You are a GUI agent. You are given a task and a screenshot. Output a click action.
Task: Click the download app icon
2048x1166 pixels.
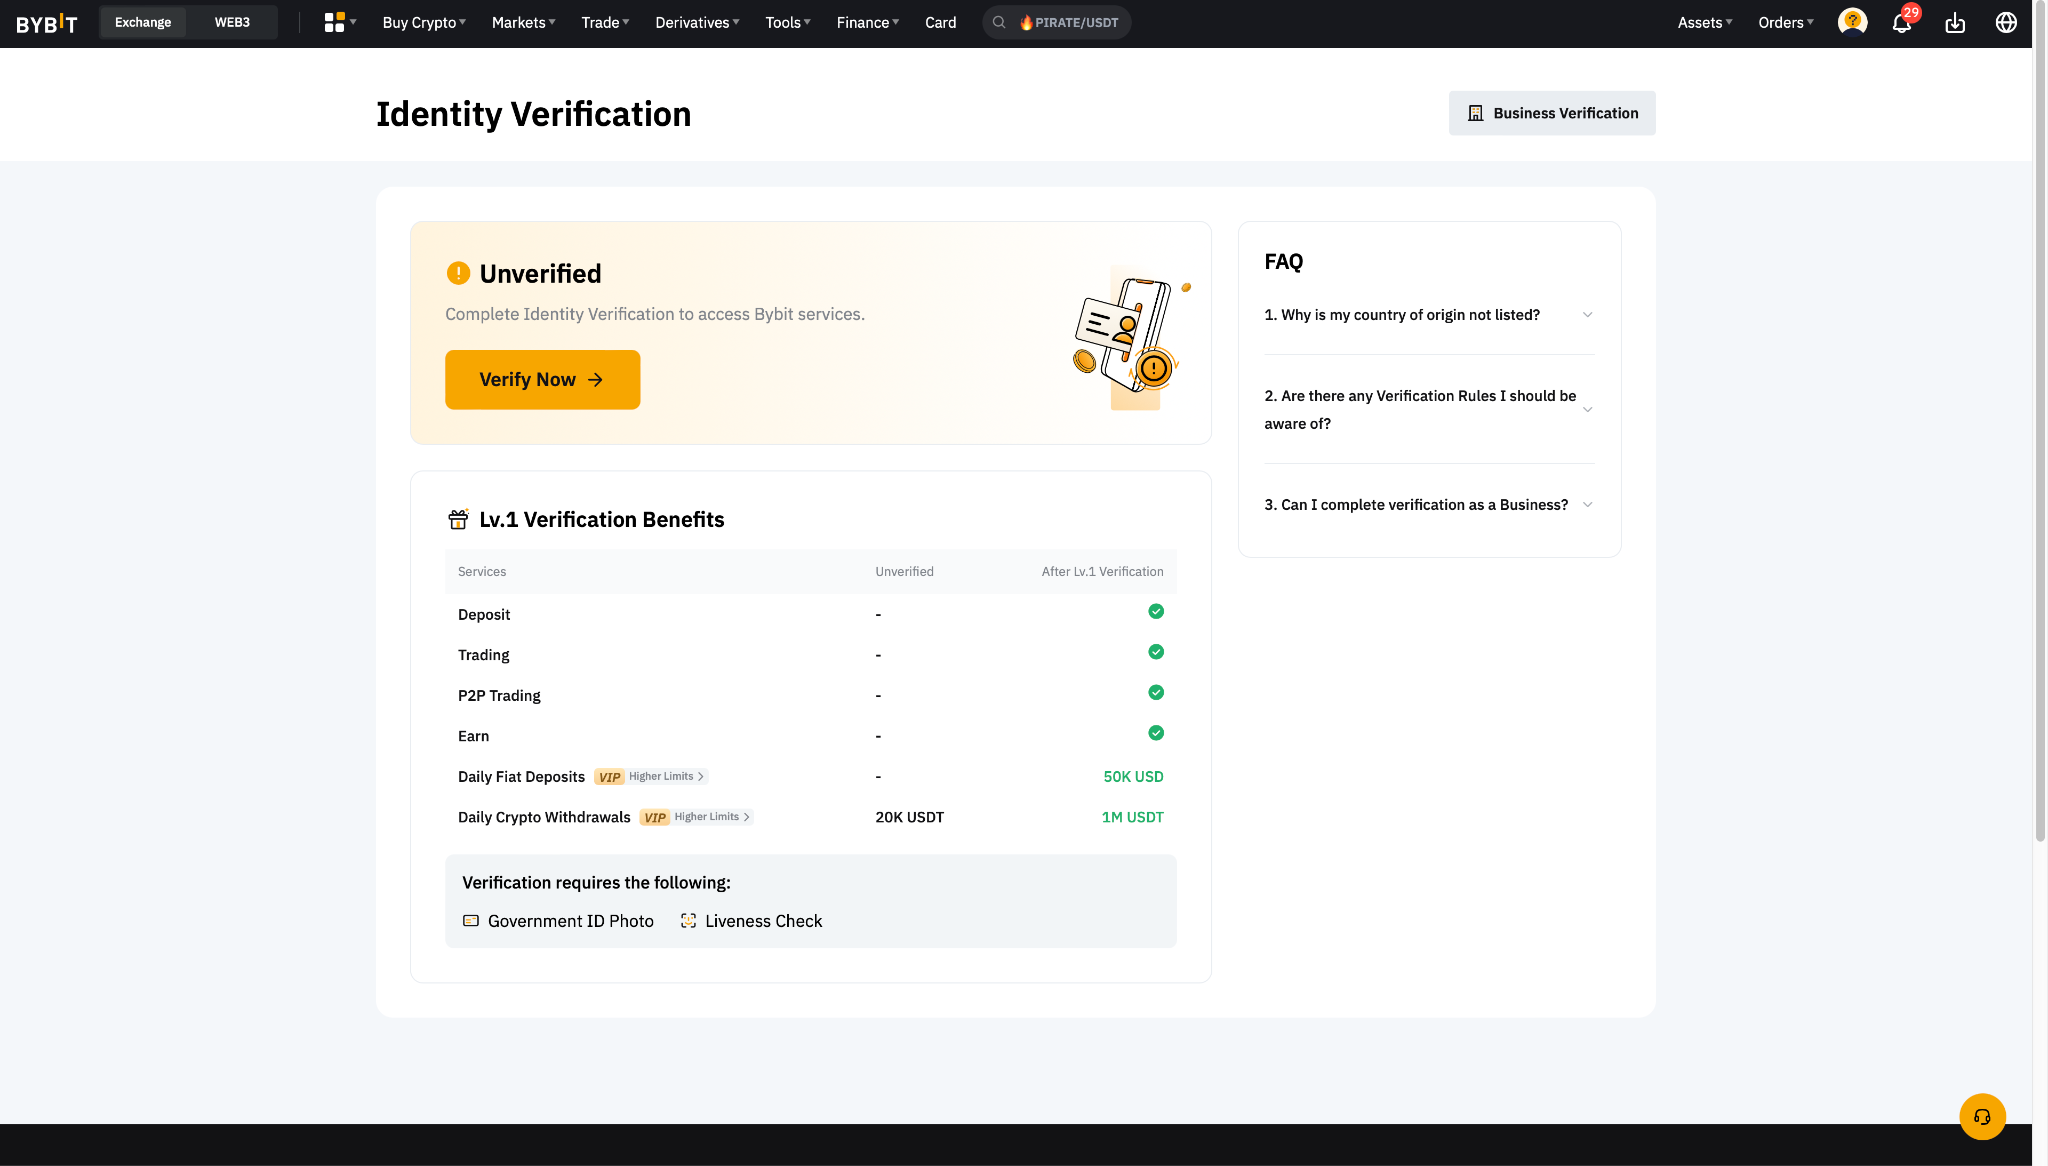coord(1955,23)
